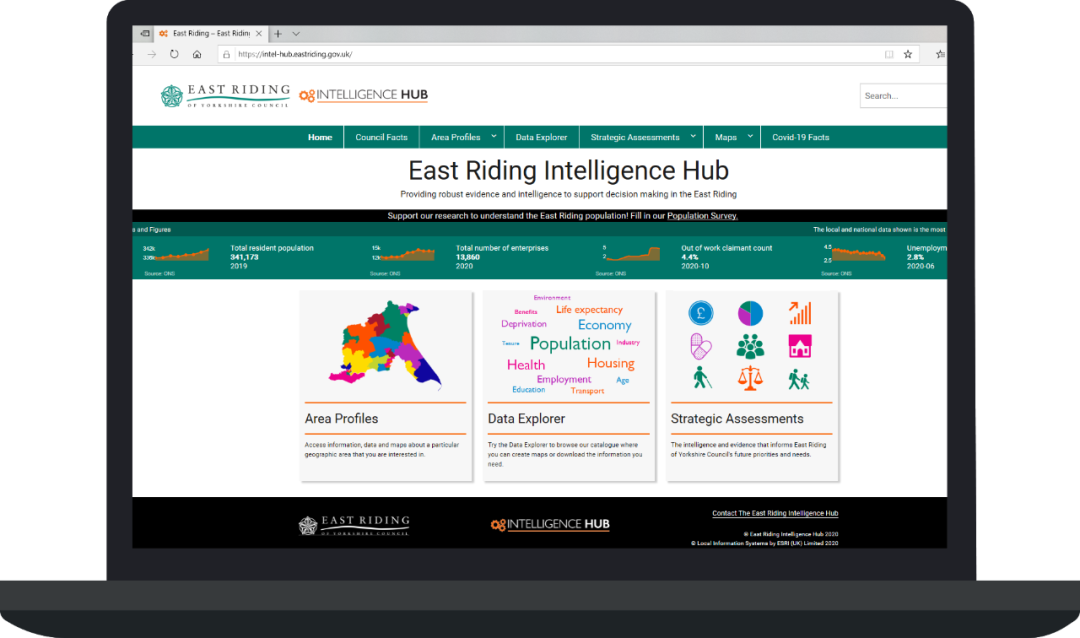This screenshot has width=1080, height=638.
Task: Click the East Riding of Yorkshire Council header logo
Action: 225,96
